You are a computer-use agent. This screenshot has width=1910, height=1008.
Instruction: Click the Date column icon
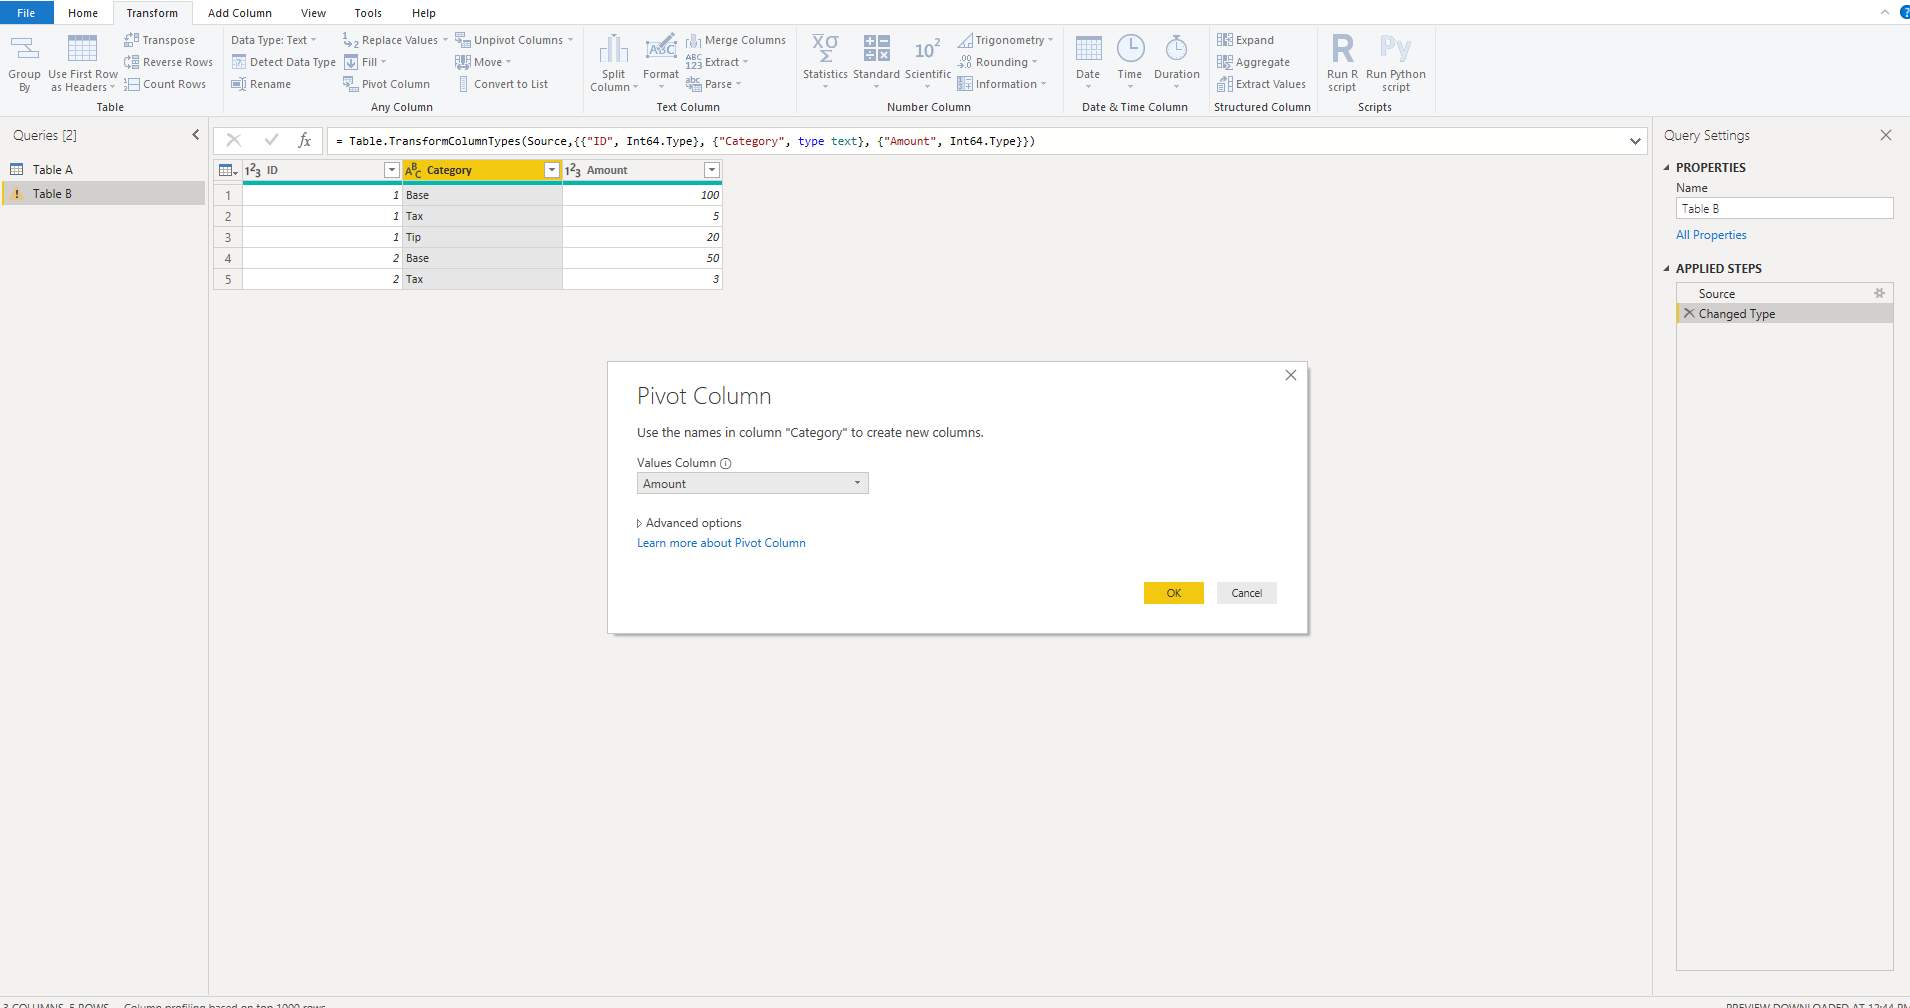click(1088, 48)
